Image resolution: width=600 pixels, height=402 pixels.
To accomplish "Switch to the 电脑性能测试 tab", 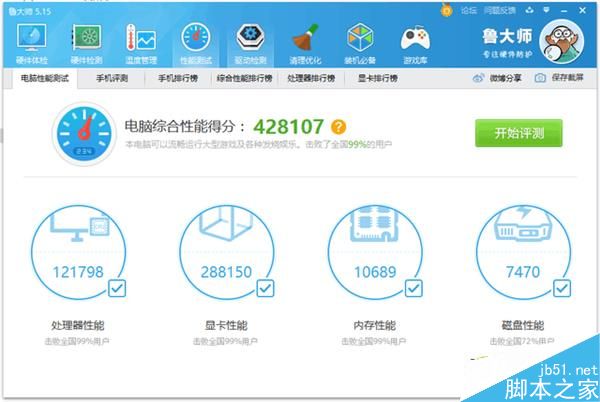I will [45, 78].
